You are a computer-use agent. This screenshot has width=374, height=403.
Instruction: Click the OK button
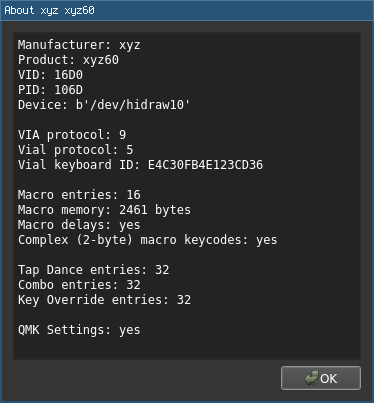[x=321, y=378]
